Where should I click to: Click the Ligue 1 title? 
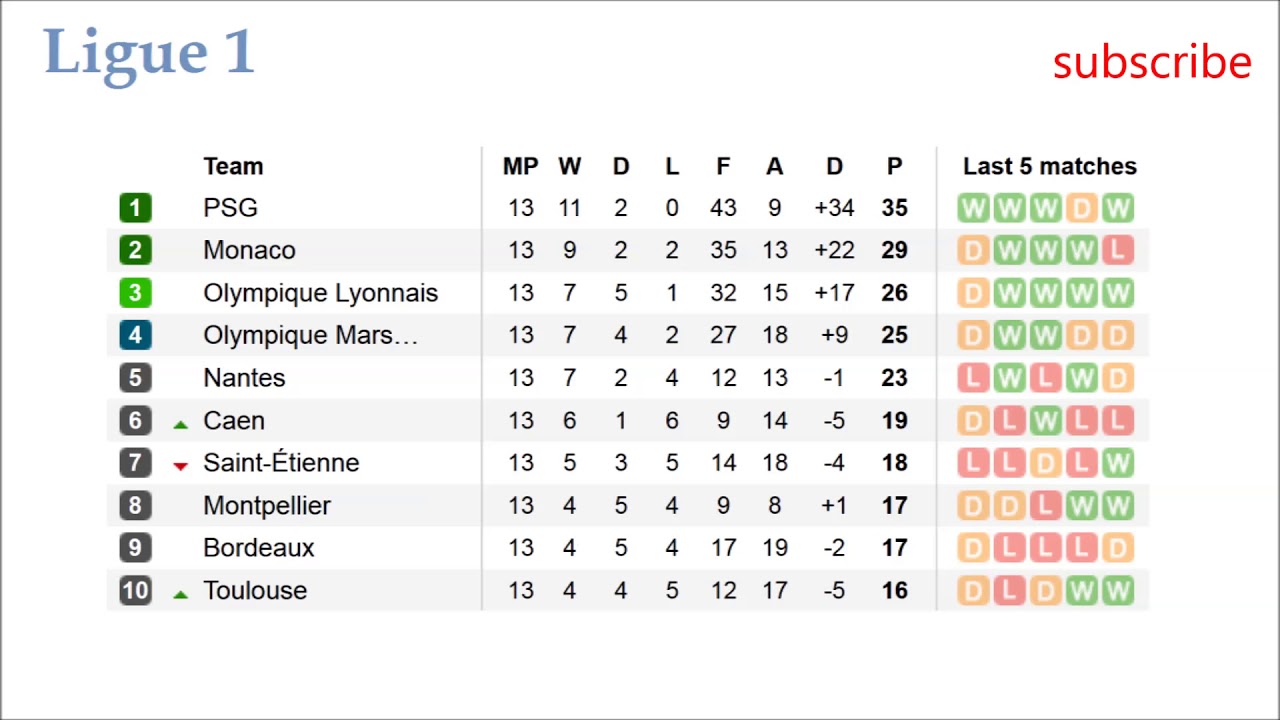[x=149, y=52]
